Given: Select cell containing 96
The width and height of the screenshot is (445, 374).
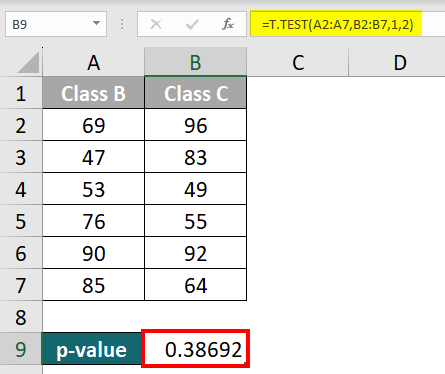Looking at the screenshot, I should pos(196,125).
